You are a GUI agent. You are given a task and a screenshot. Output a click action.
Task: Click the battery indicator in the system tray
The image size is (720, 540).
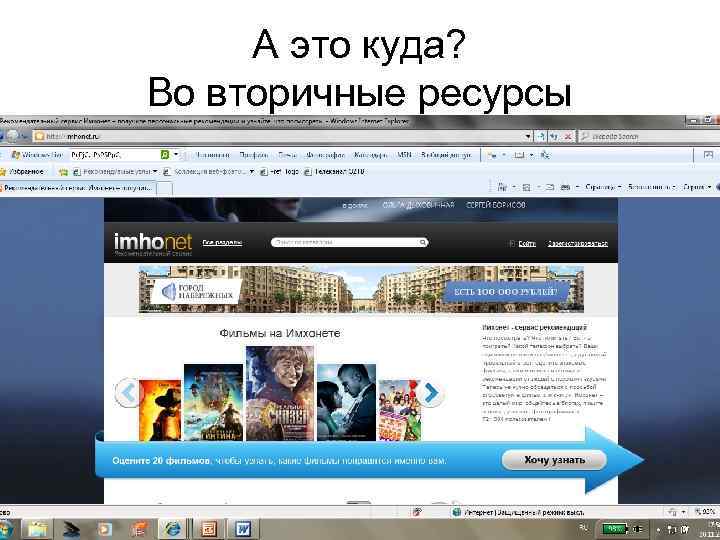tap(615, 529)
